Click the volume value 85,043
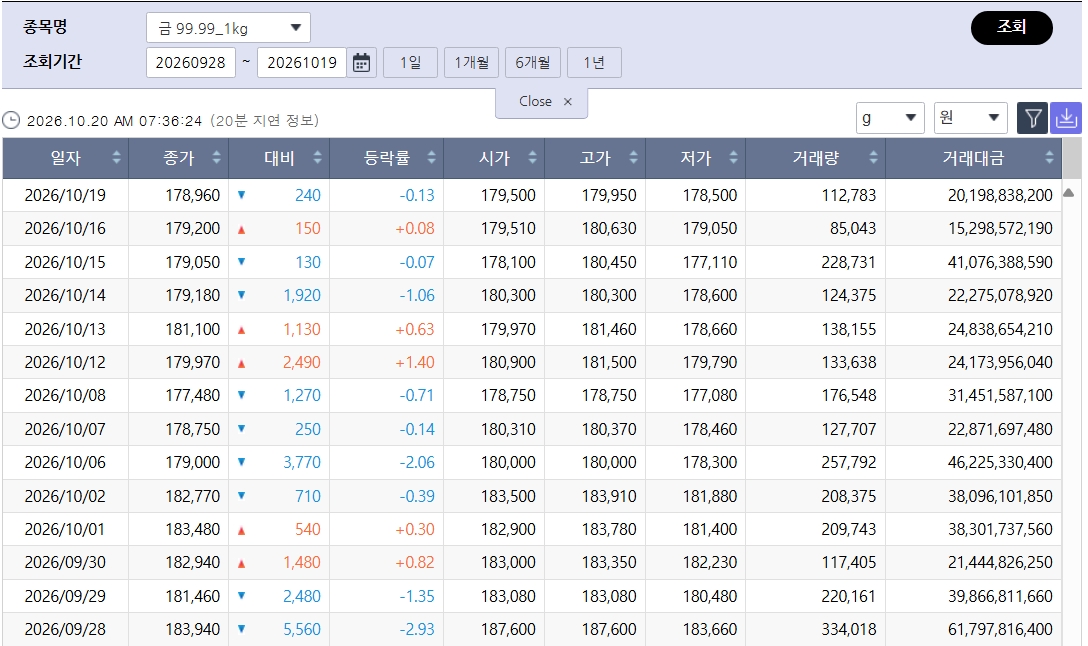 pos(853,228)
